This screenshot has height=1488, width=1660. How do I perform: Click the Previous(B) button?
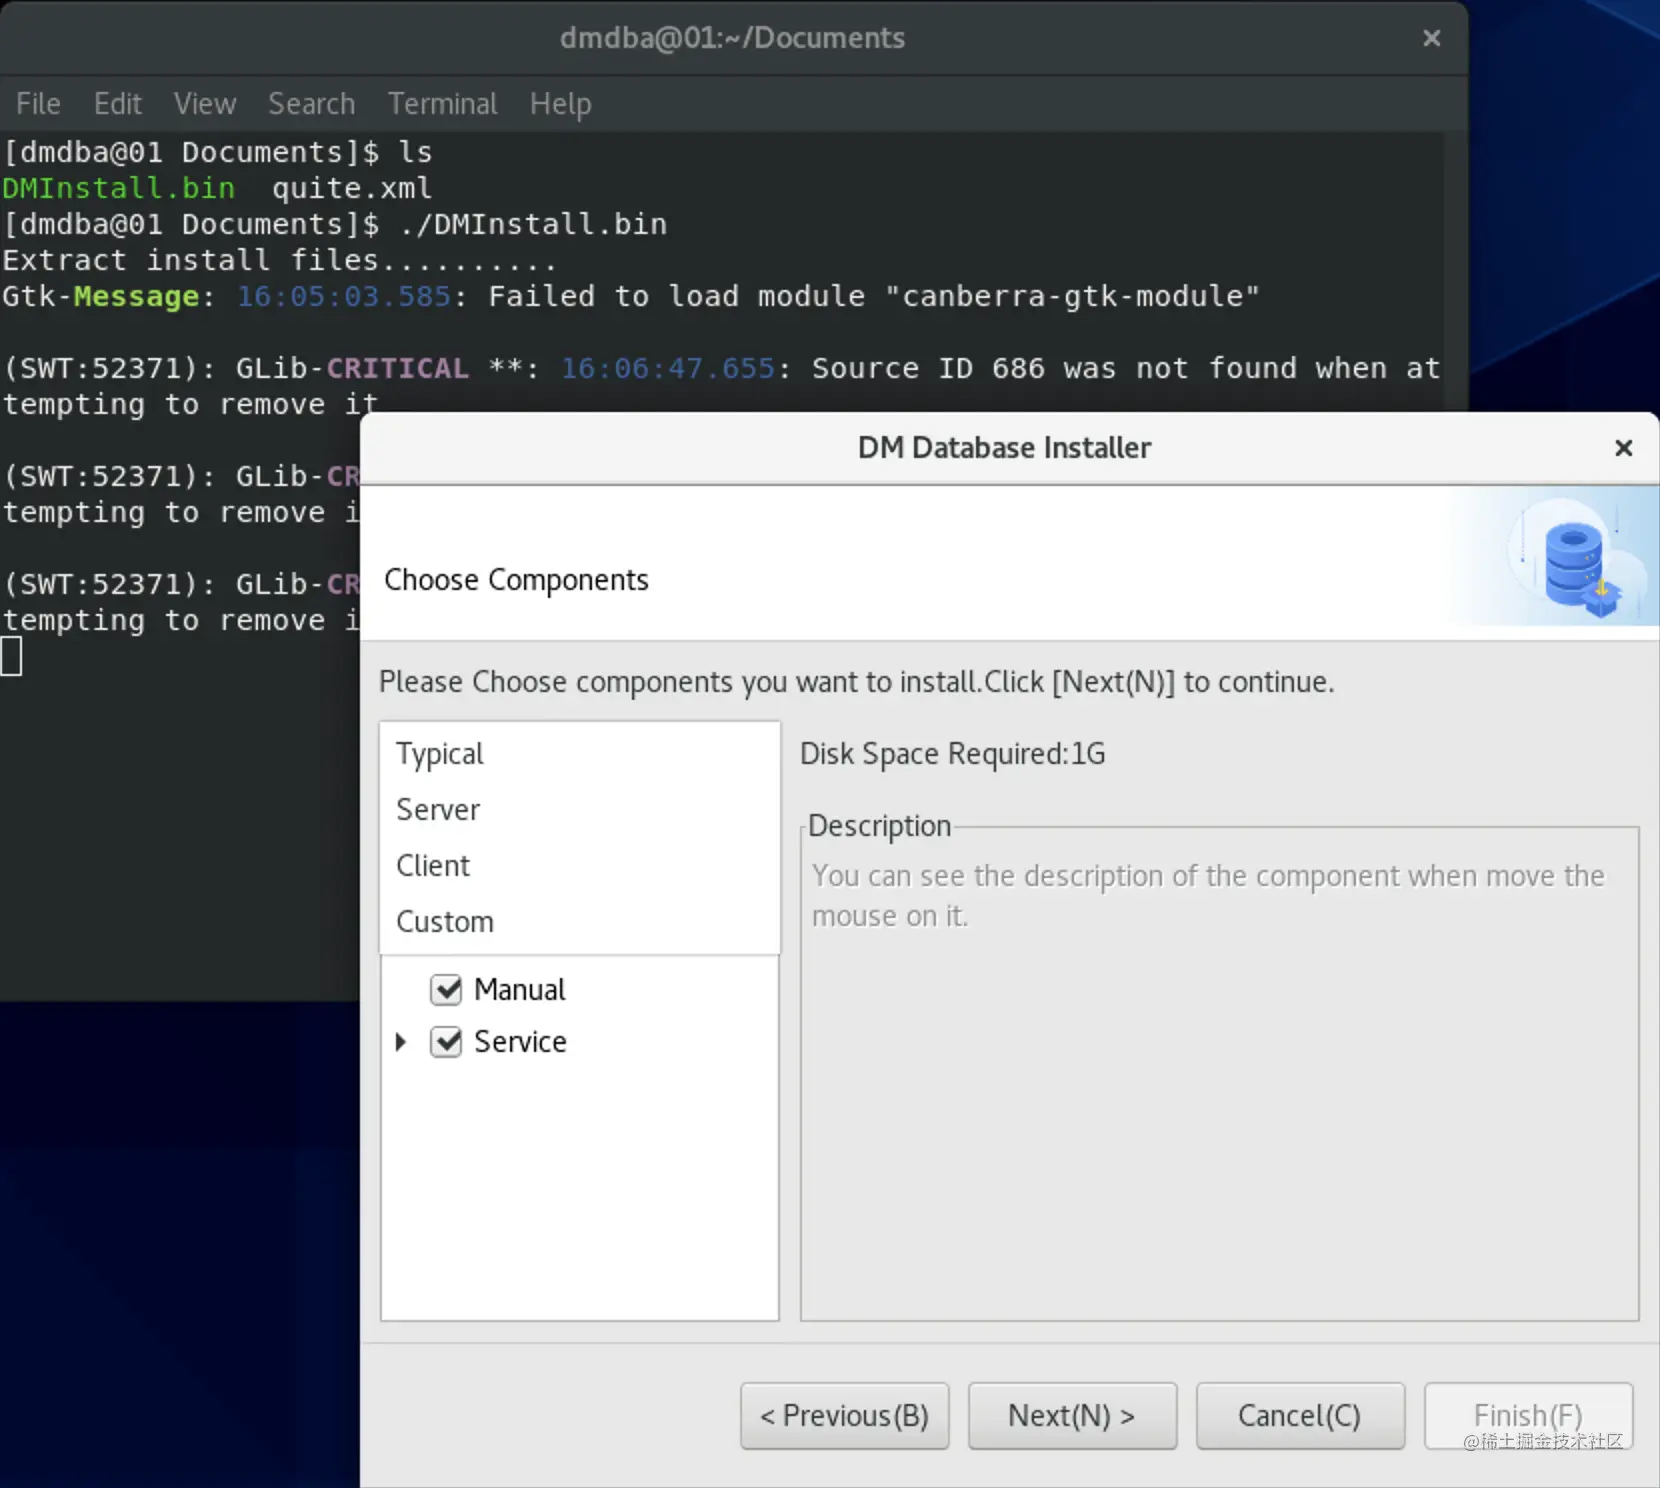click(x=845, y=1416)
